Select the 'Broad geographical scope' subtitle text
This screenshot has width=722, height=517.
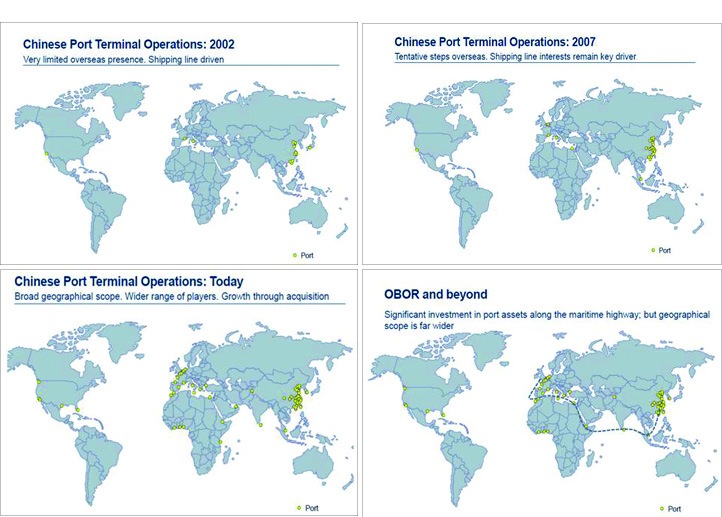click(171, 297)
